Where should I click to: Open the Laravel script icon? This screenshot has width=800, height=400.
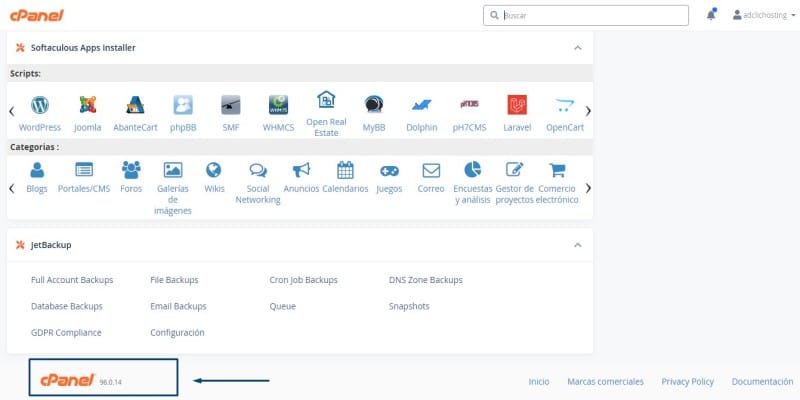pos(517,105)
